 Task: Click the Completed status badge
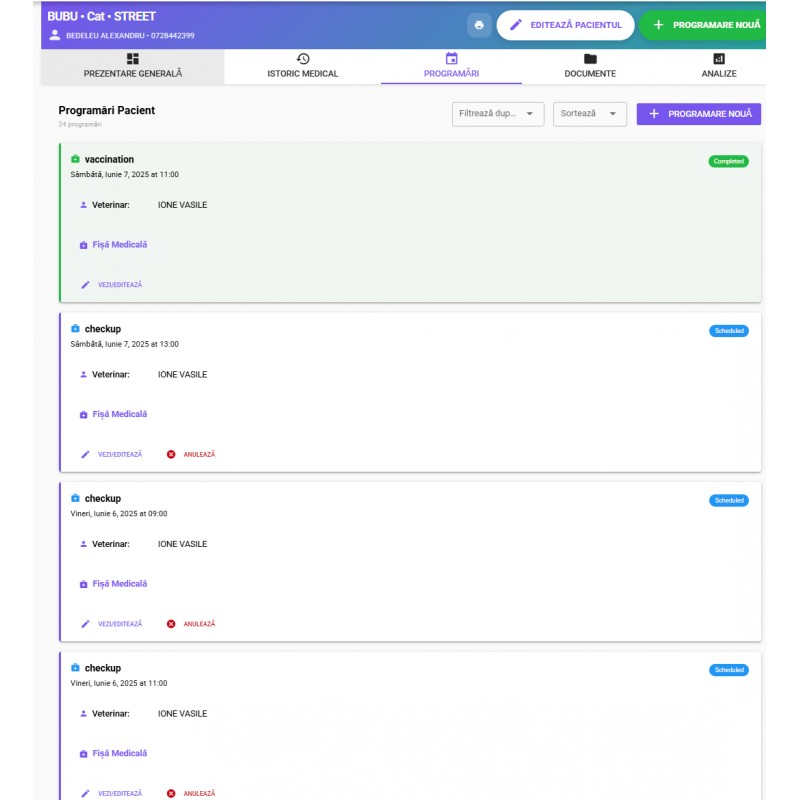[x=728, y=161]
